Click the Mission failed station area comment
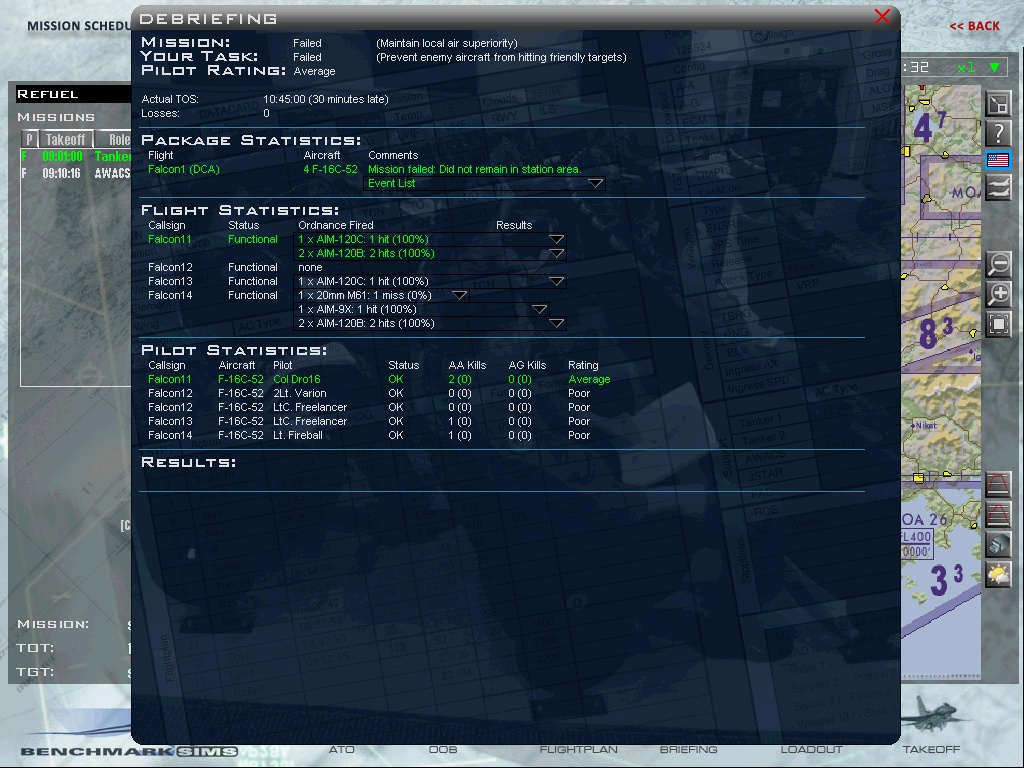This screenshot has width=1024, height=768. pos(474,169)
